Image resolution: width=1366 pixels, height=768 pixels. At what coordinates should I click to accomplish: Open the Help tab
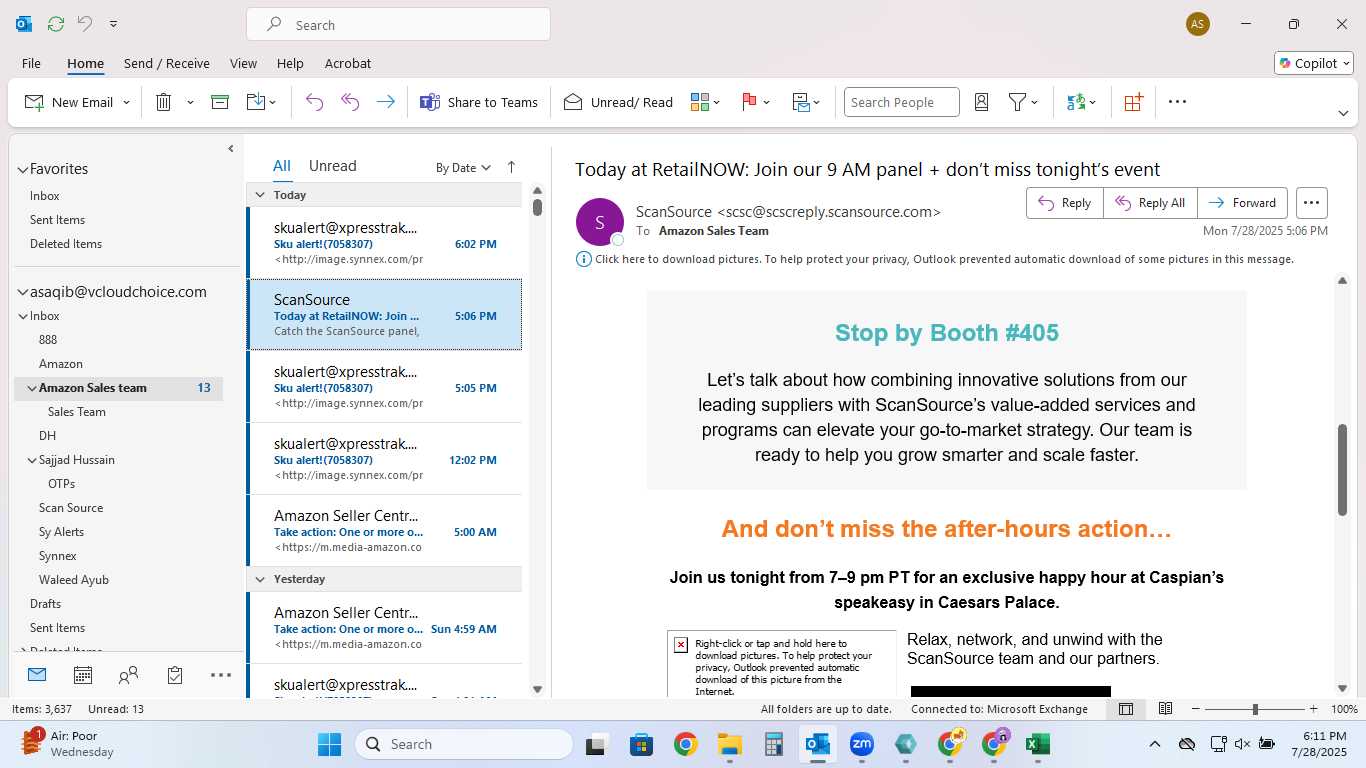290,63
